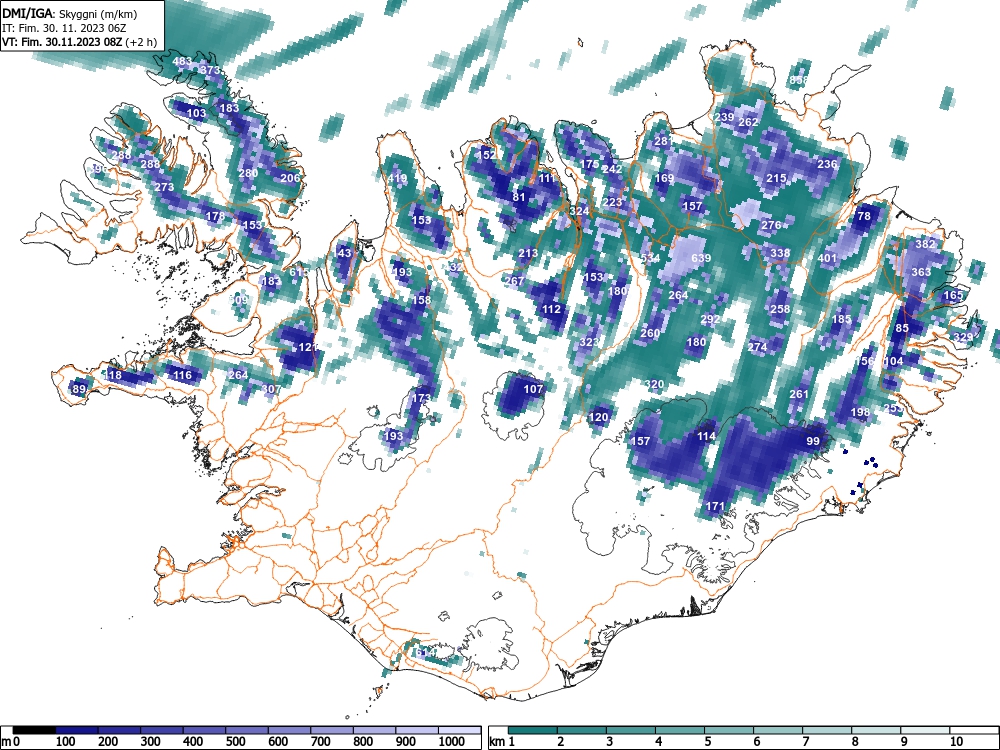The height and width of the screenshot is (750, 1000).
Task: Click the black legend segment at m 0
Action: pos(34,730)
